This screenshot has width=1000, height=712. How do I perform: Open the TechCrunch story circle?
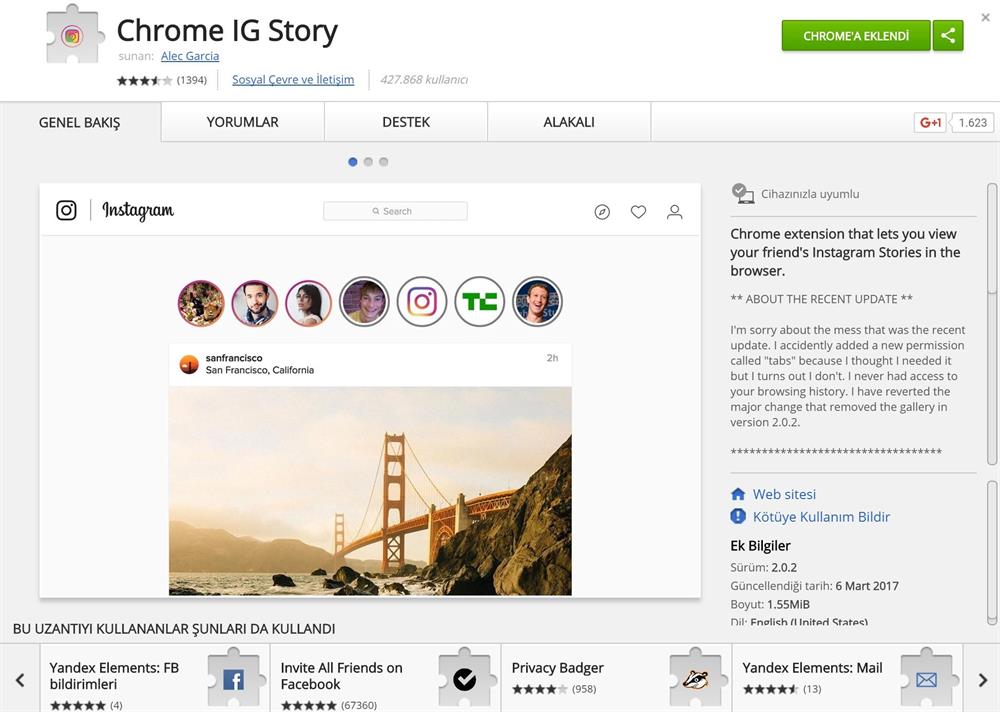click(480, 302)
